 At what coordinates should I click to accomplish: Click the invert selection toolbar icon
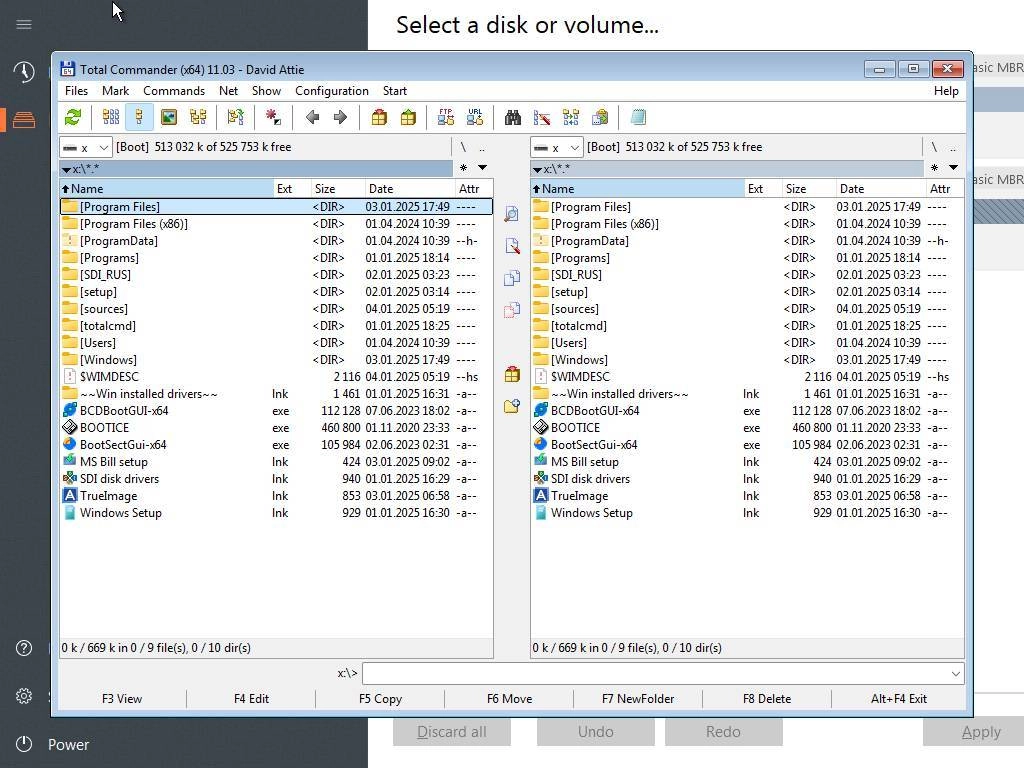click(272, 118)
